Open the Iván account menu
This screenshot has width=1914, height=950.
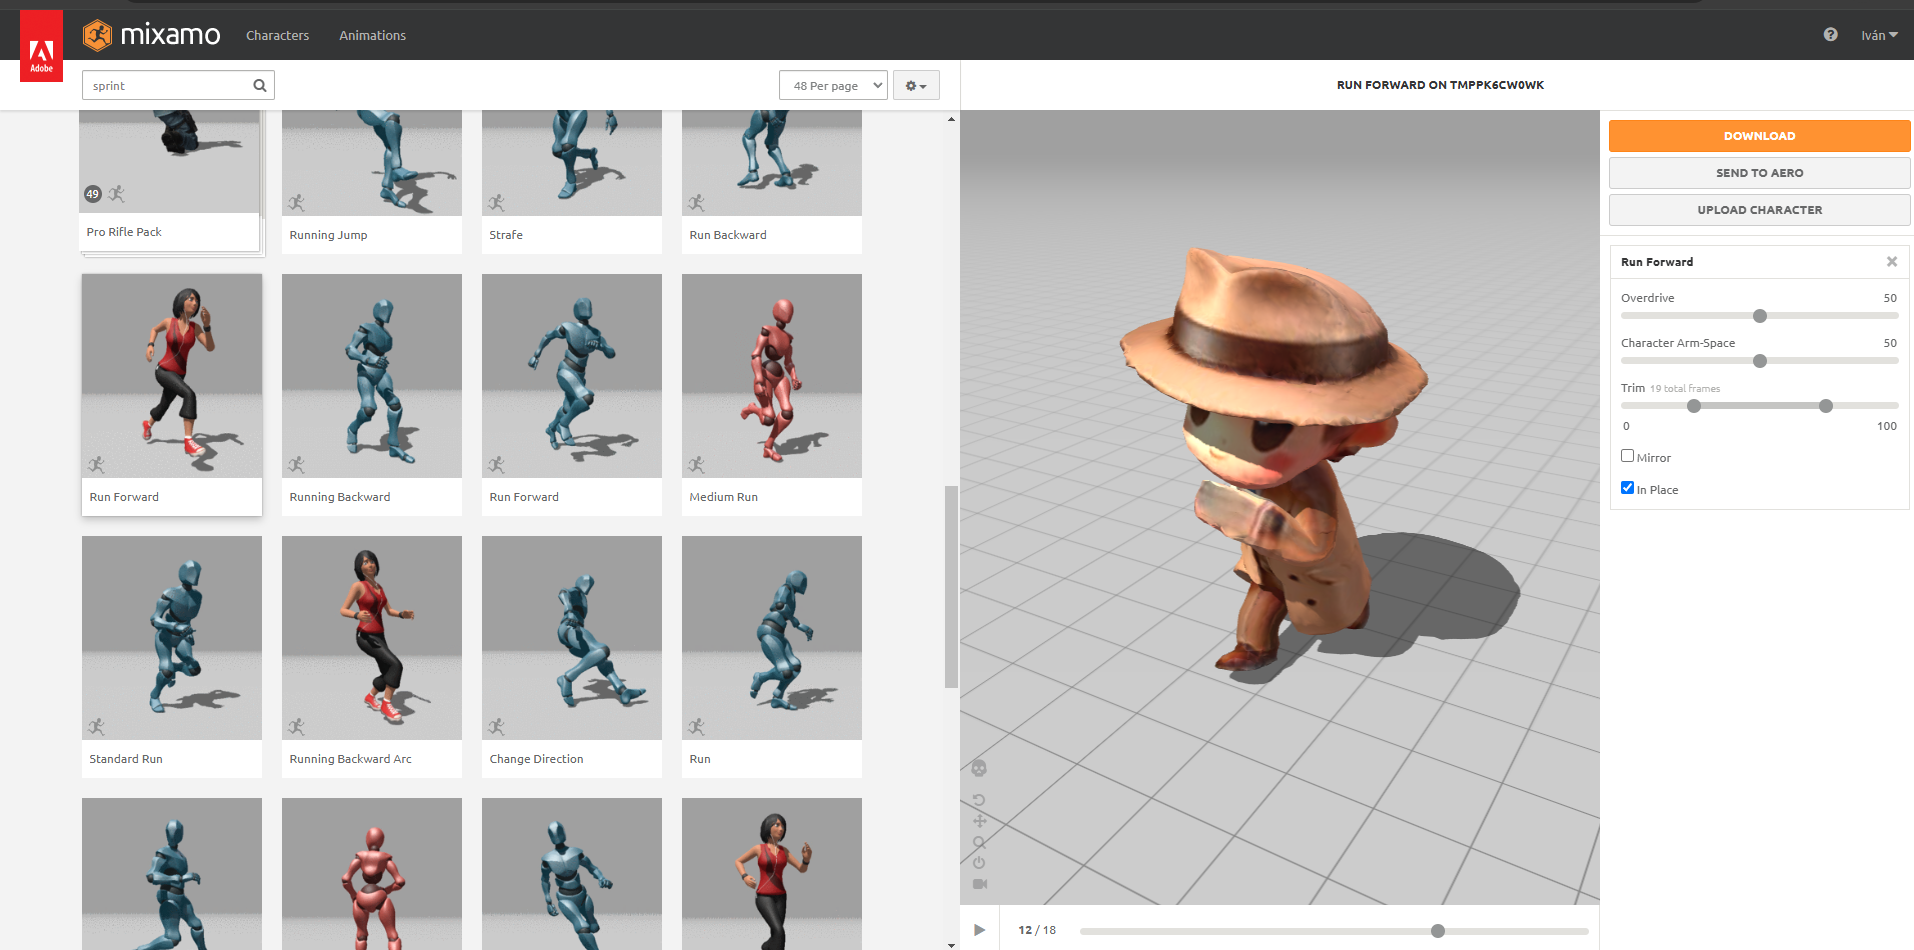pyautogui.click(x=1879, y=35)
